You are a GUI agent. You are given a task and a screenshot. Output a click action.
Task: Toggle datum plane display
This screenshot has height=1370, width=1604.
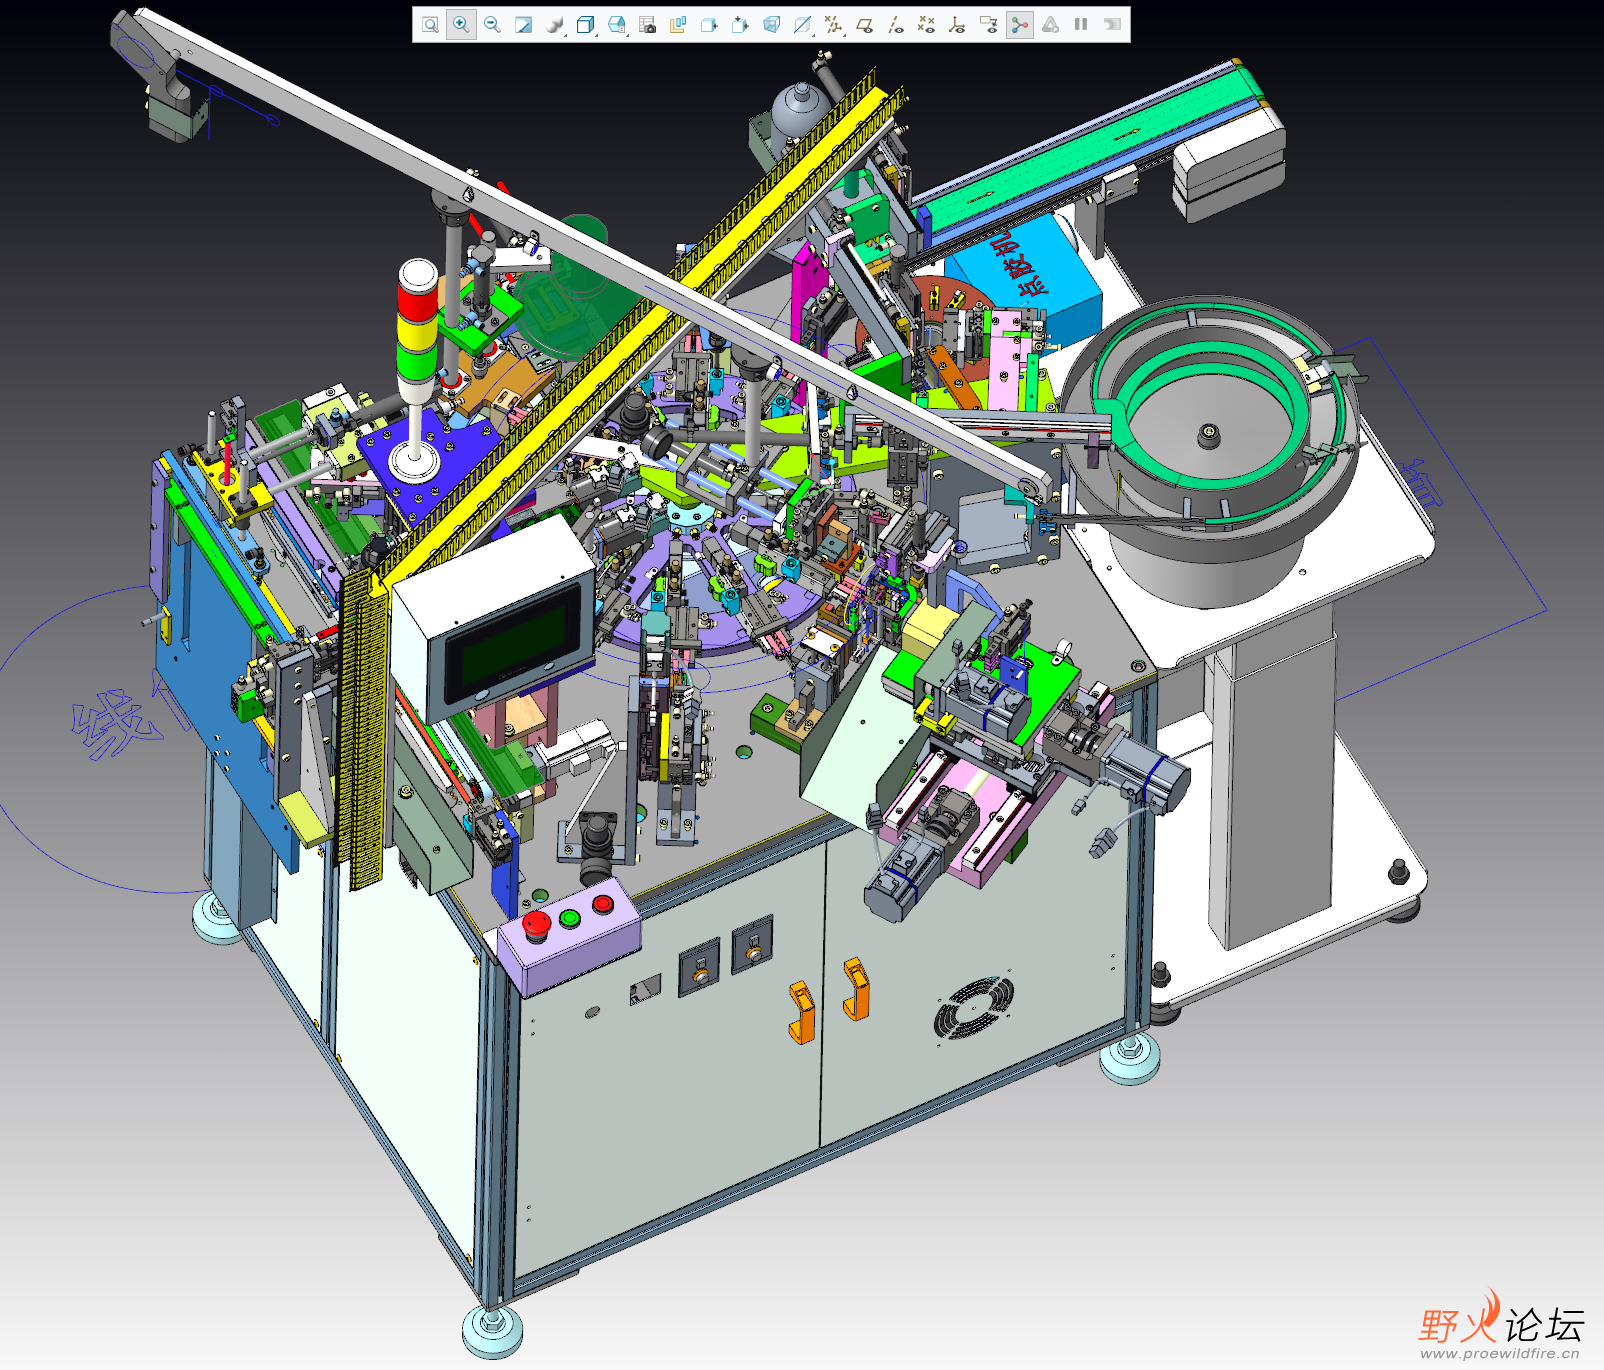tap(865, 25)
